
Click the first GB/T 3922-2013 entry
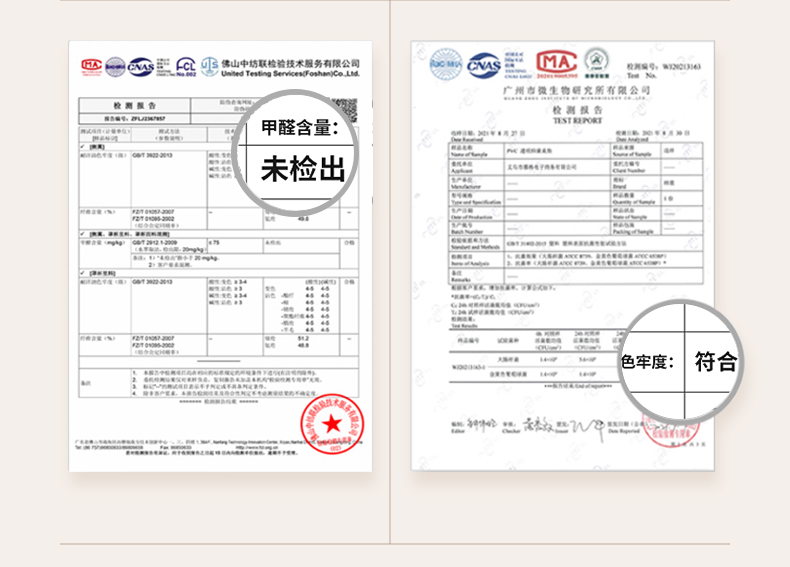[152, 155]
